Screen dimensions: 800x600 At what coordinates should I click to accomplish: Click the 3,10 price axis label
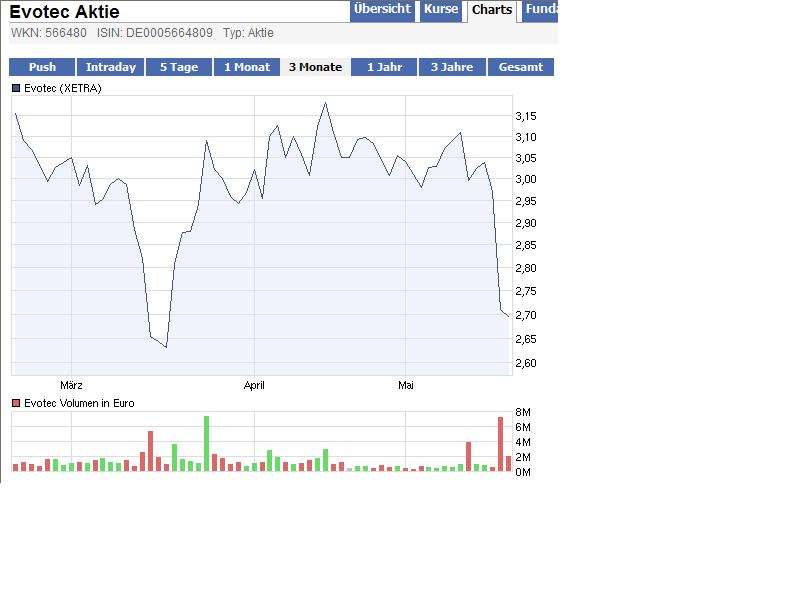(x=526, y=137)
